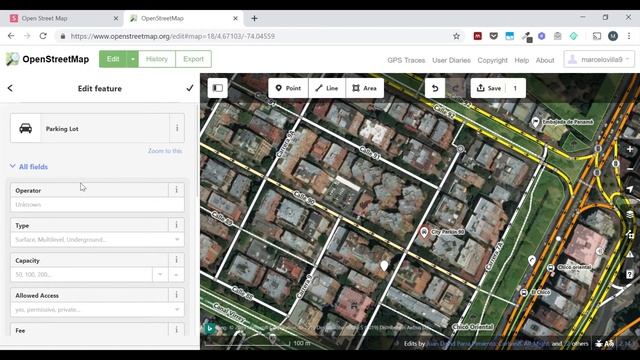Confirm edits with the checkmark icon
The image size is (640, 360).
click(190, 88)
